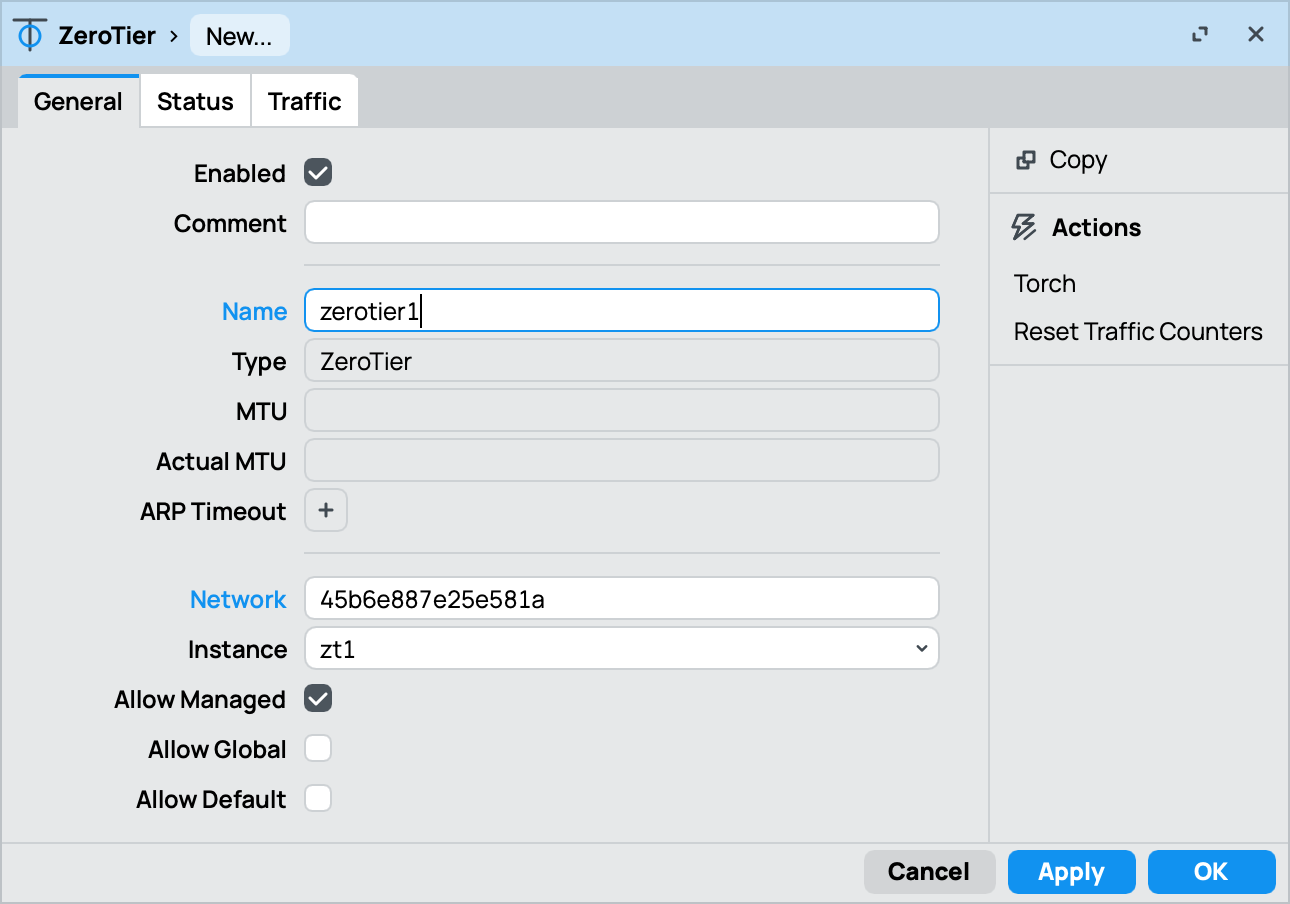Open the Traffic tab

pos(305,101)
